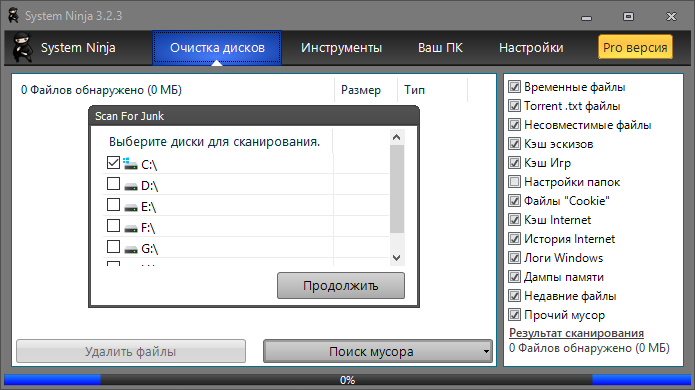Uncheck Кэш Игр option
This screenshot has height=390, width=695.
click(514, 163)
